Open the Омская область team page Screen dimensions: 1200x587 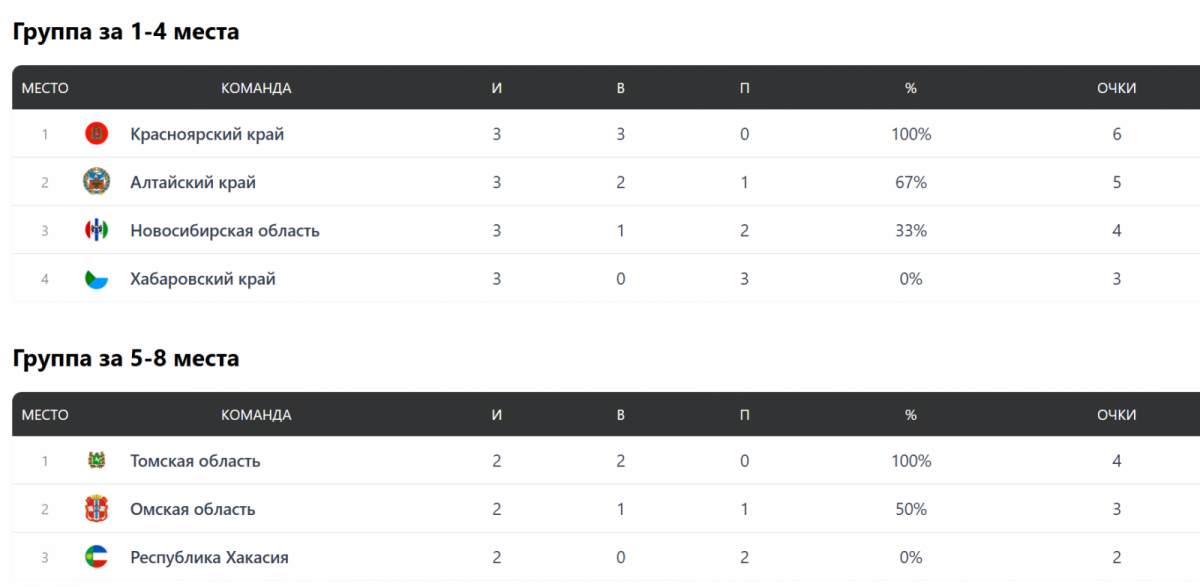[193, 509]
